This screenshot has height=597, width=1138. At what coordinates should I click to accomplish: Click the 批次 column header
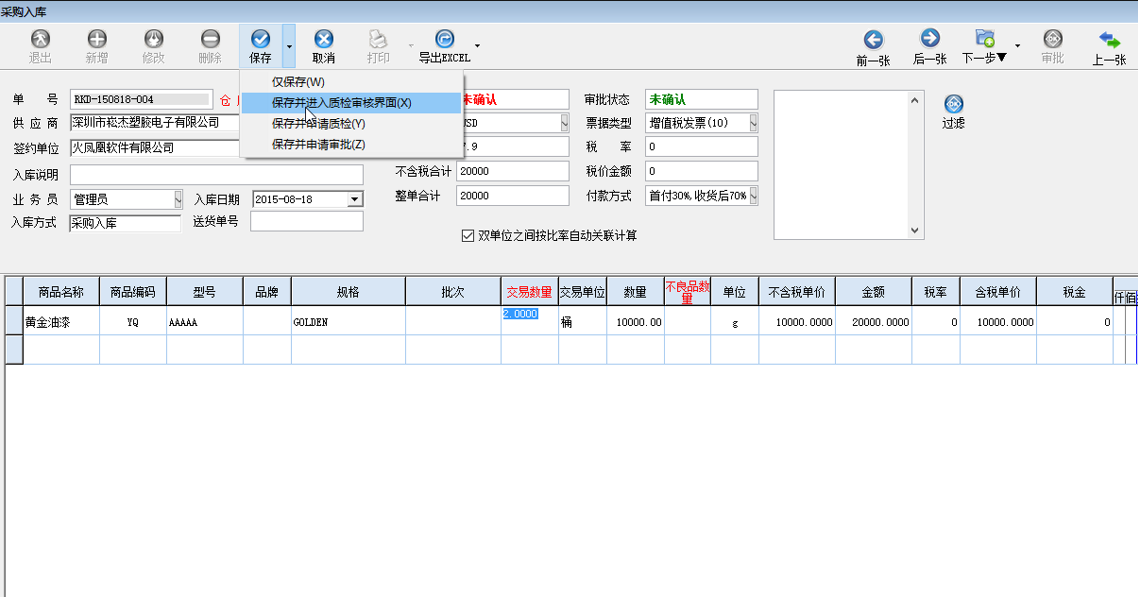click(453, 292)
